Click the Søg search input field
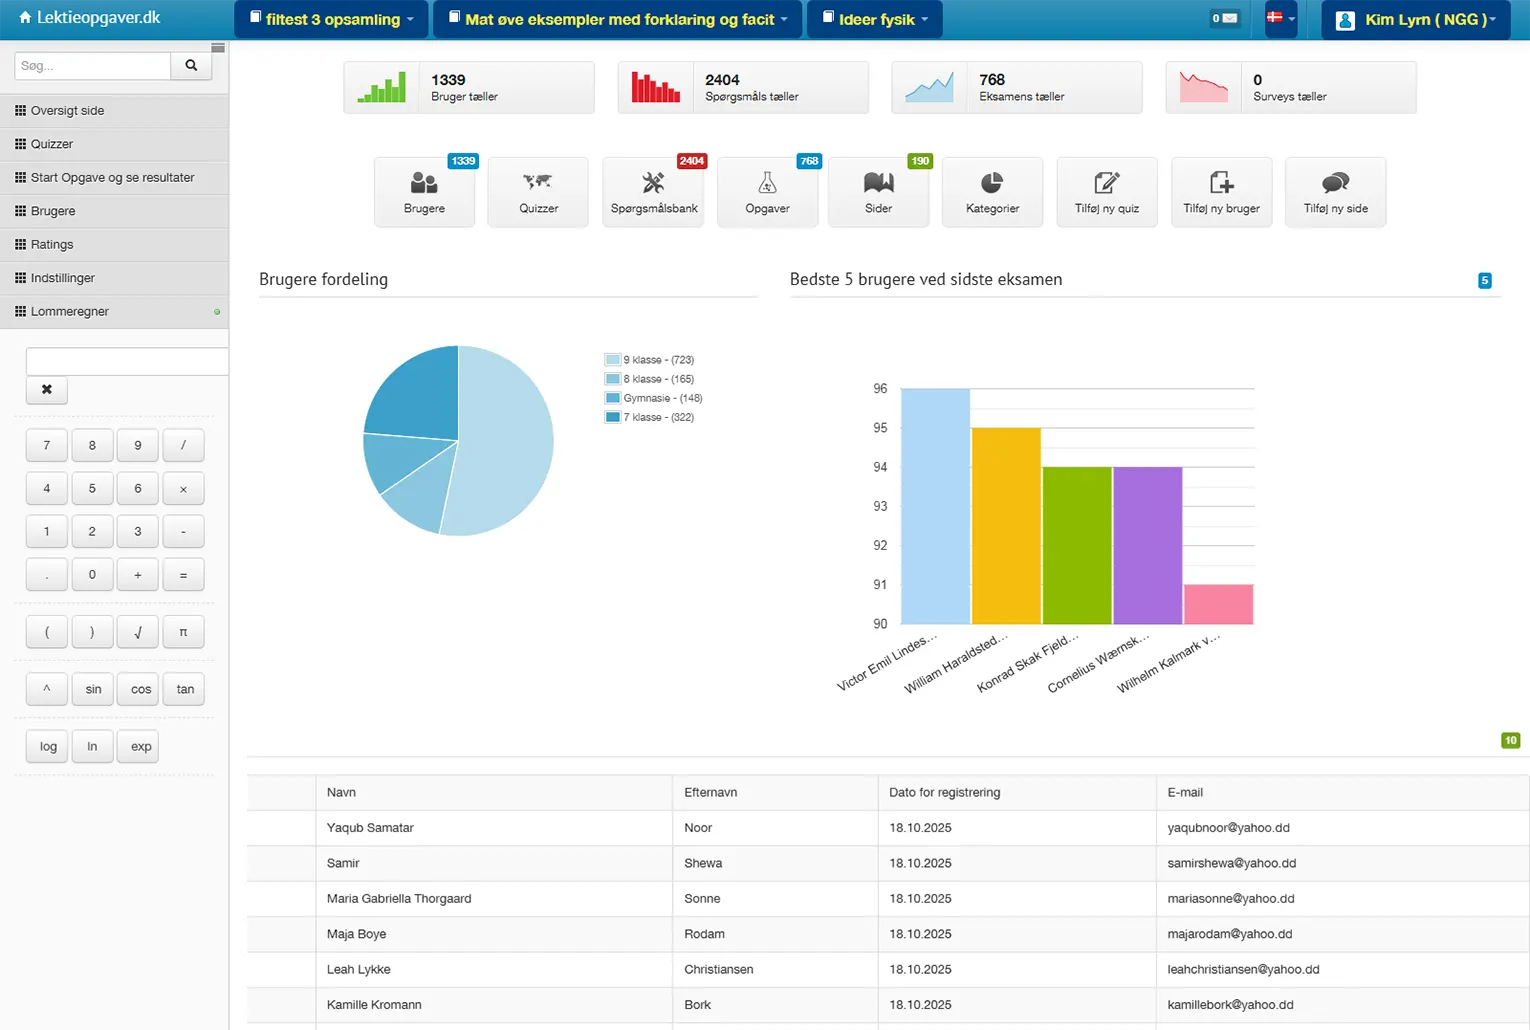Screen dimensions: 1530x1030 coord(93,66)
